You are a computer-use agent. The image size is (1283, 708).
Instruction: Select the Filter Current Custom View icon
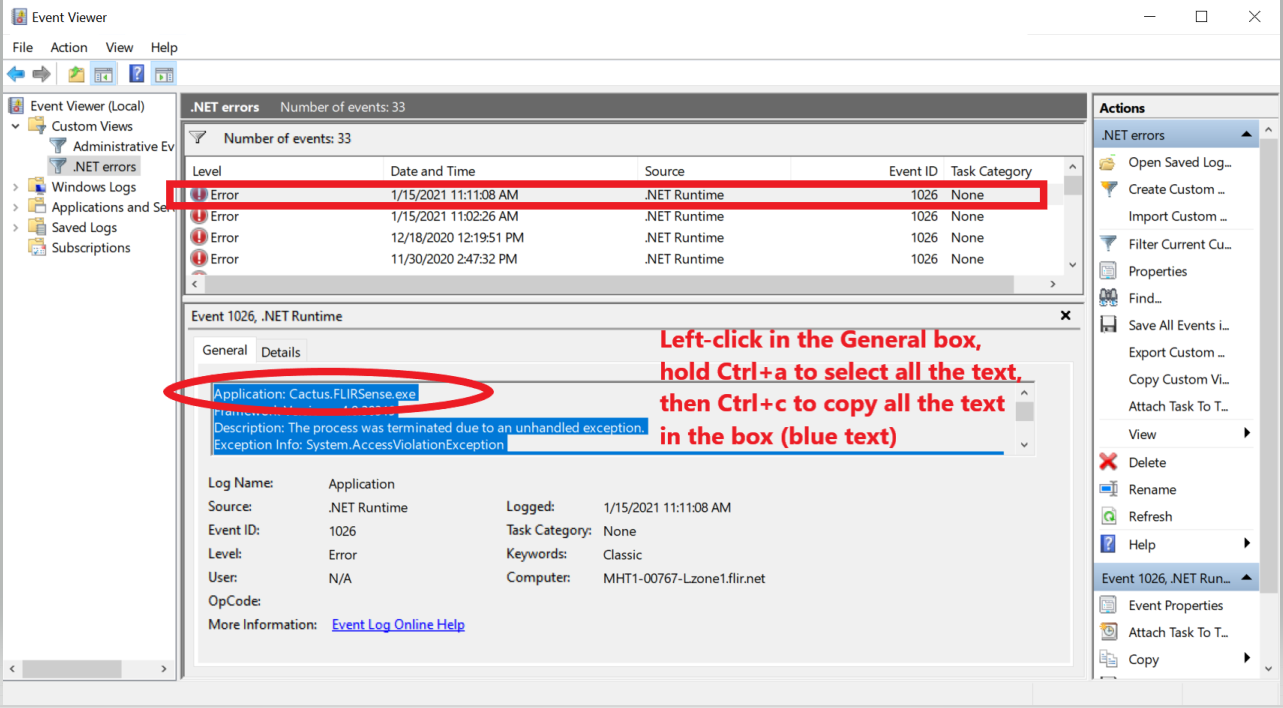point(1109,243)
